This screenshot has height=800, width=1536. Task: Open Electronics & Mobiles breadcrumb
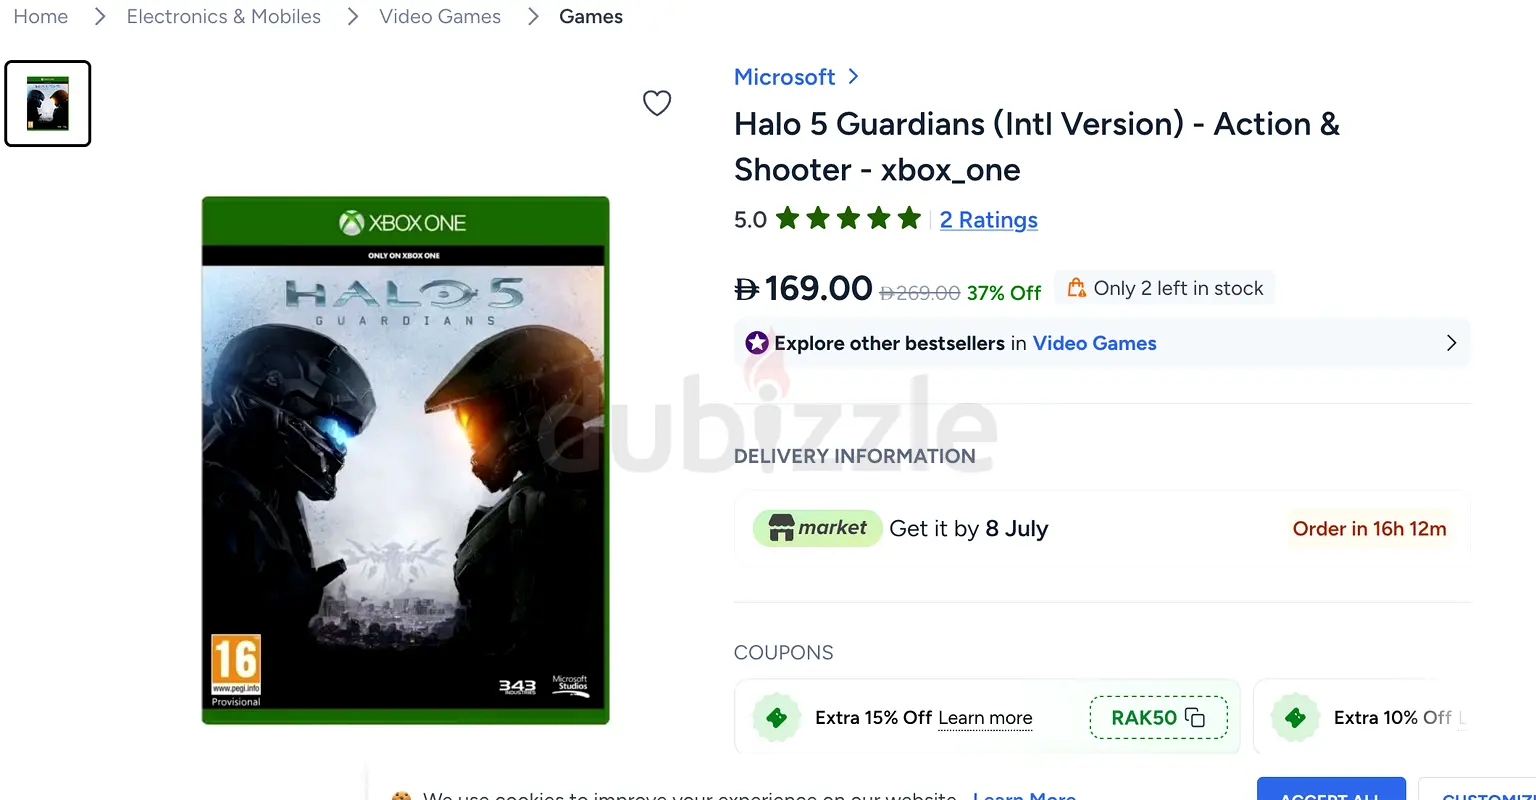[x=224, y=17]
